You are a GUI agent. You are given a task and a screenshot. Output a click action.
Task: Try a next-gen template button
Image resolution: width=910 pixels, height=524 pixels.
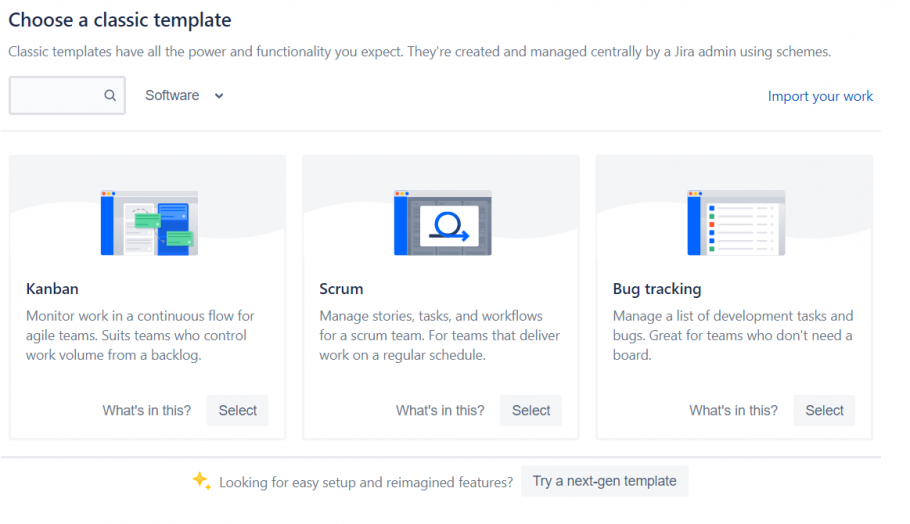605,481
